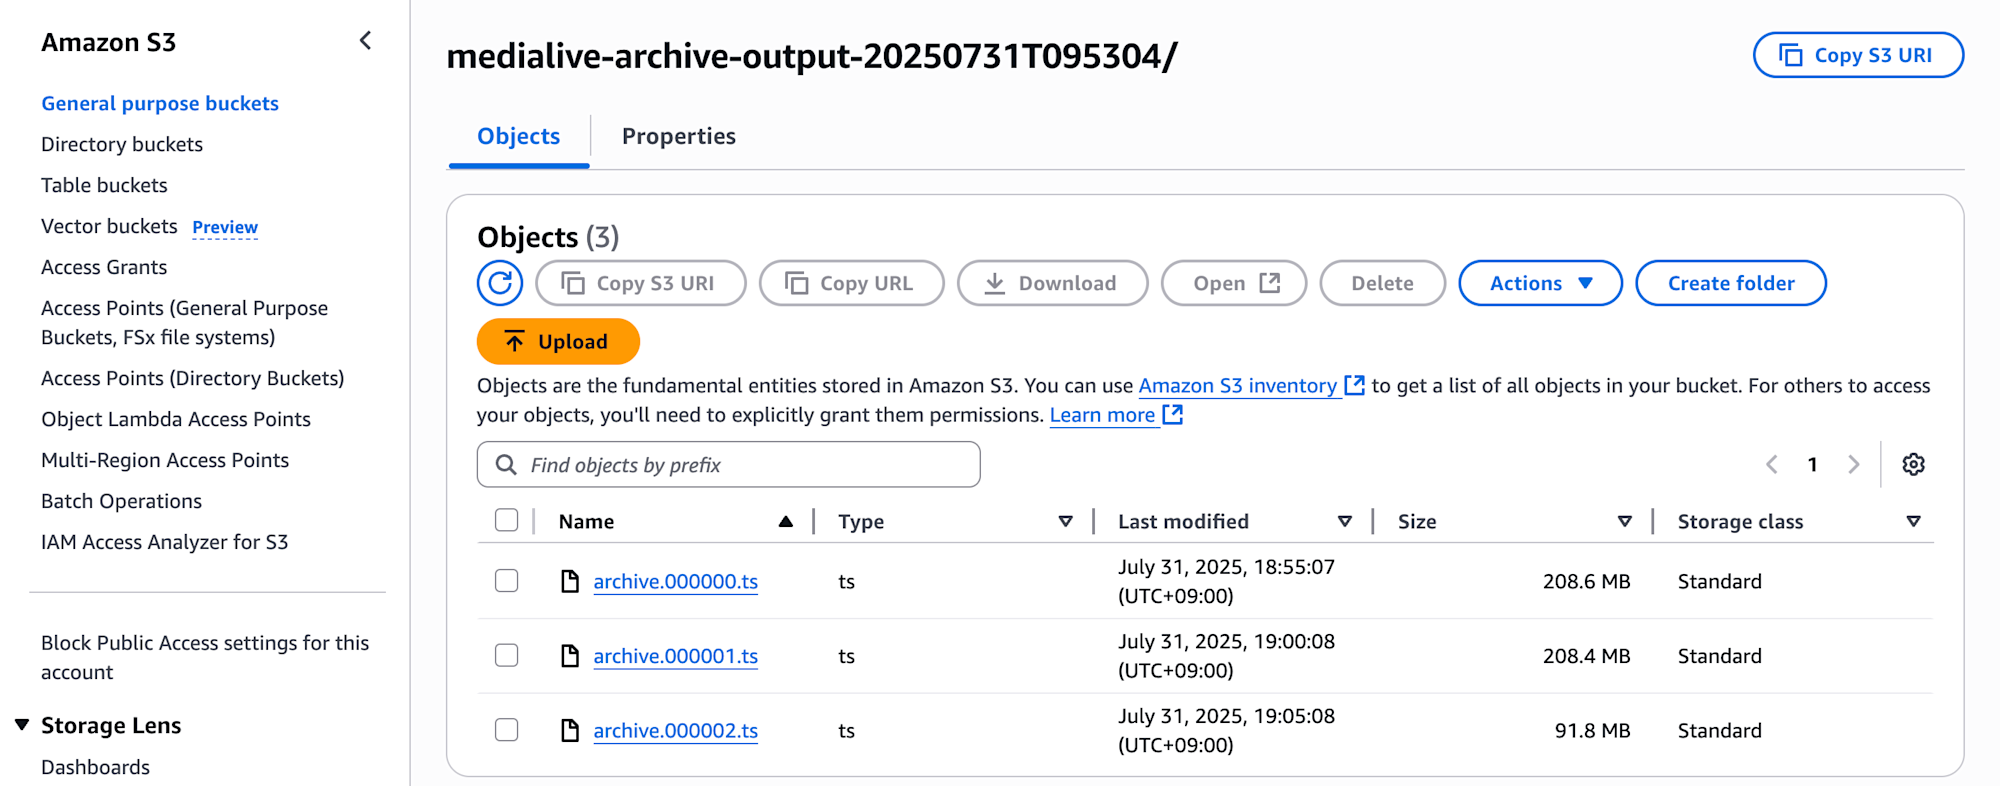Open the archive.000001.ts object link
Screen dimensions: 2000x786
(676, 656)
